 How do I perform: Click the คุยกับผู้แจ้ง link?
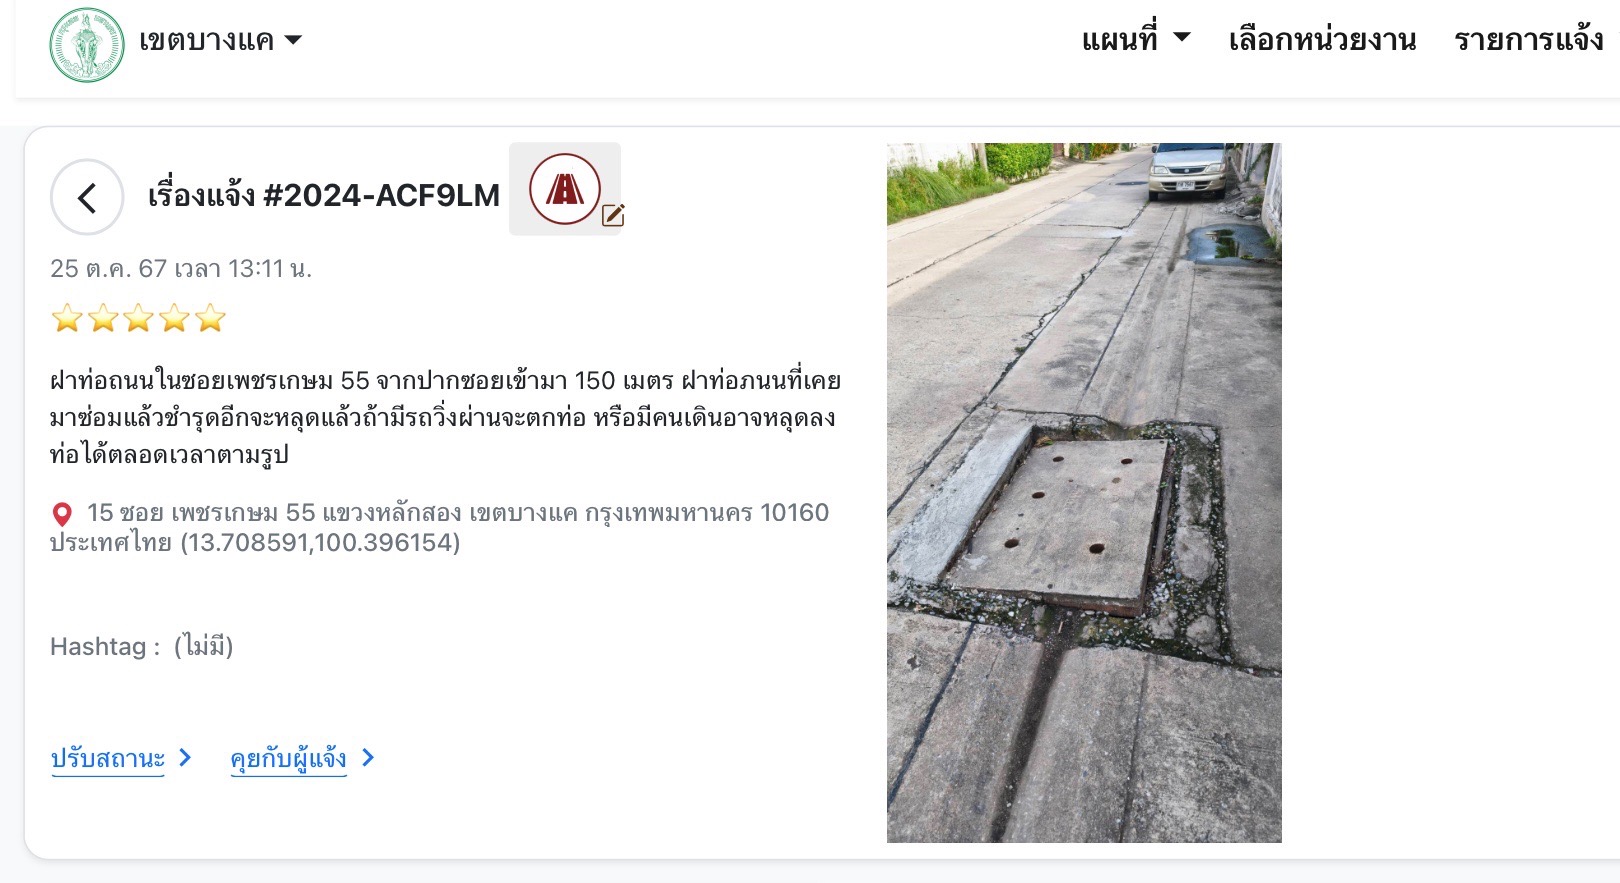point(289,758)
